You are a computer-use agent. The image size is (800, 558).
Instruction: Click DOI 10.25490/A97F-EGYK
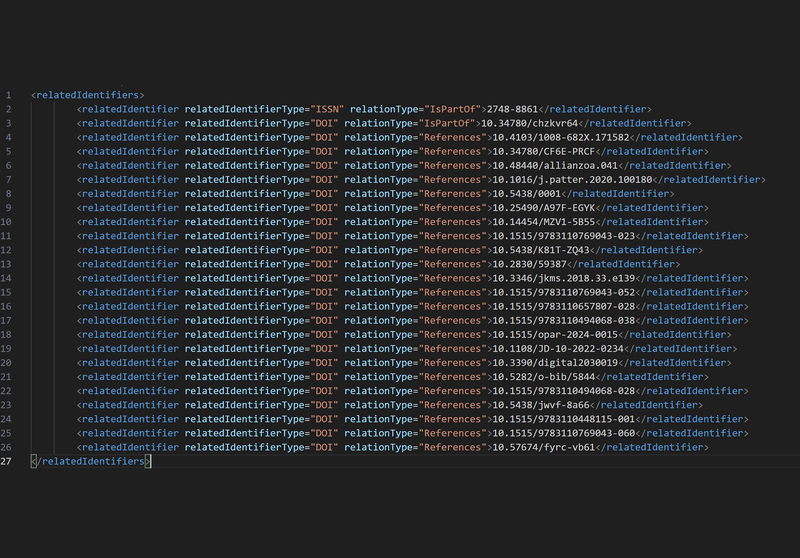point(544,208)
